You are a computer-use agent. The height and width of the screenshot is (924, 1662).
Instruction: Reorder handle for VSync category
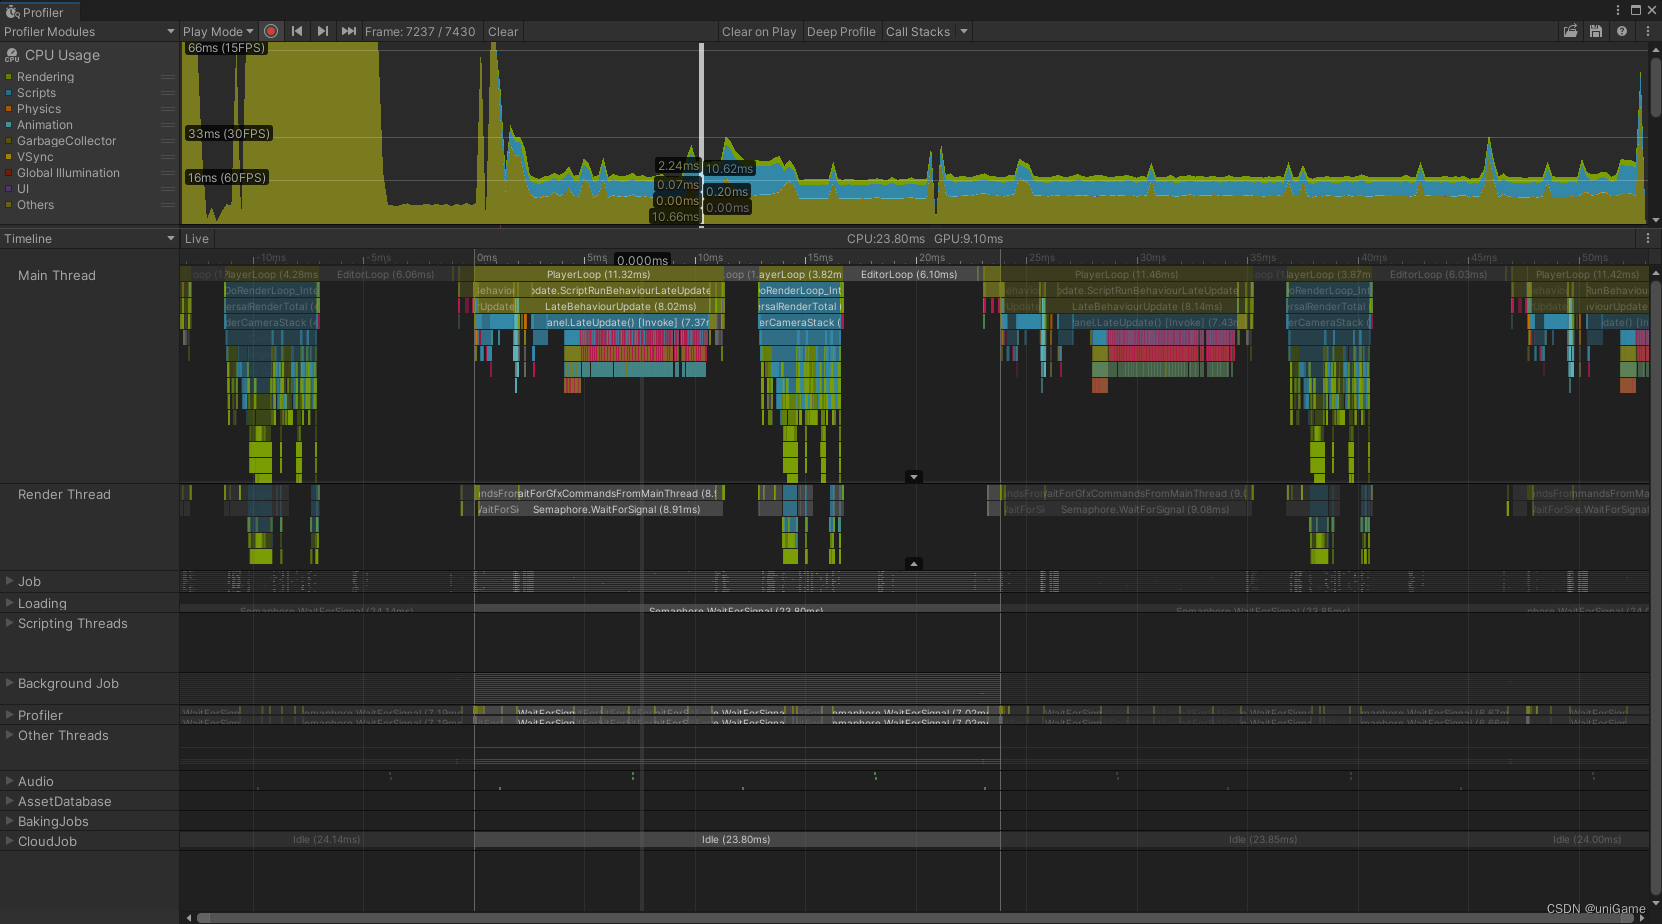167,157
